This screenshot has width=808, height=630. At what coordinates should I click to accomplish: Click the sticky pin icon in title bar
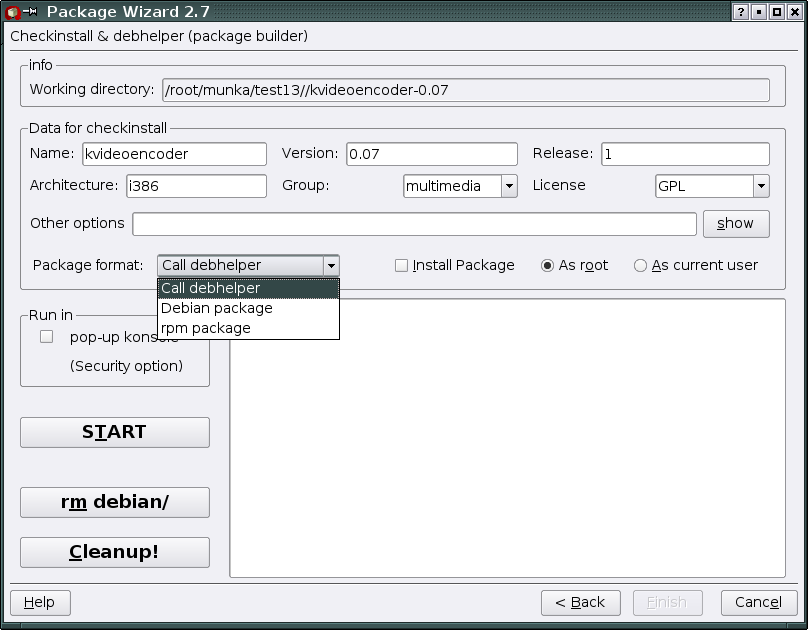point(30,11)
